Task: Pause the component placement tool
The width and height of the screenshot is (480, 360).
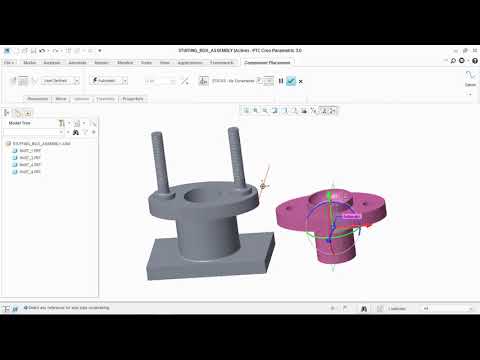Action: 281,81
